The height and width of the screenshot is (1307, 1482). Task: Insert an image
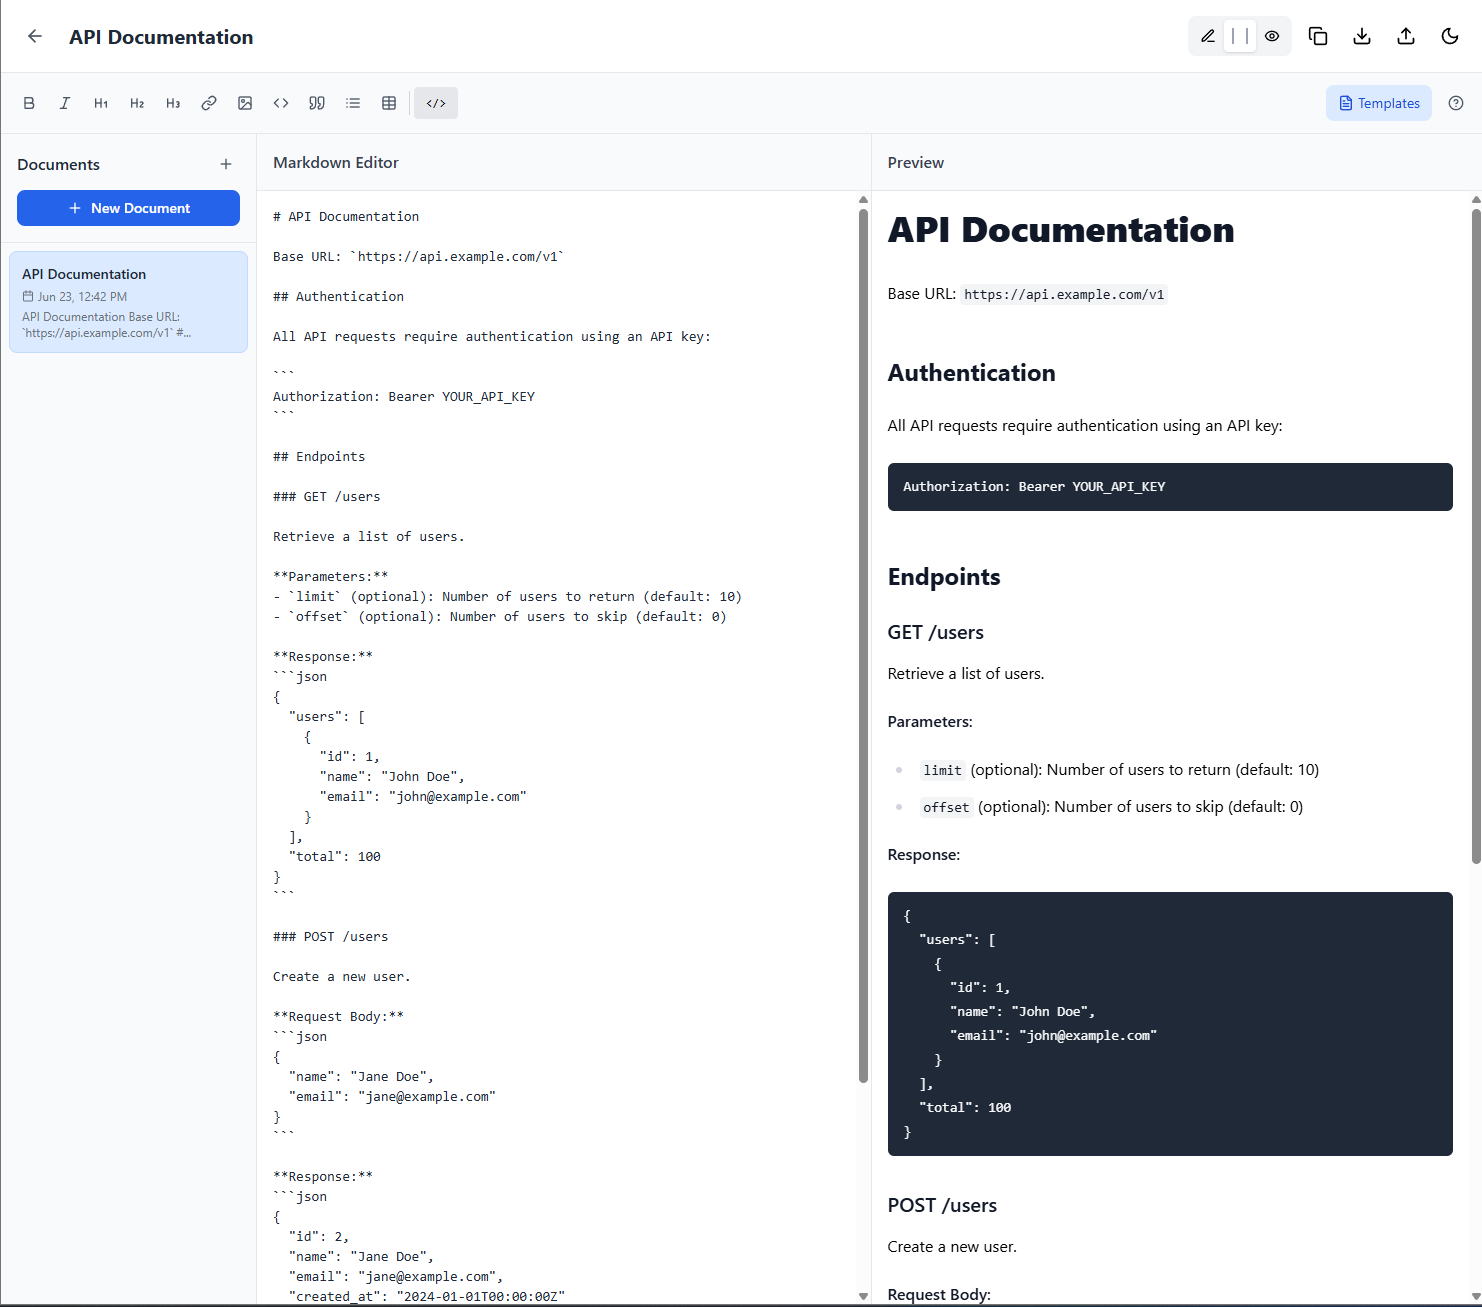245,103
